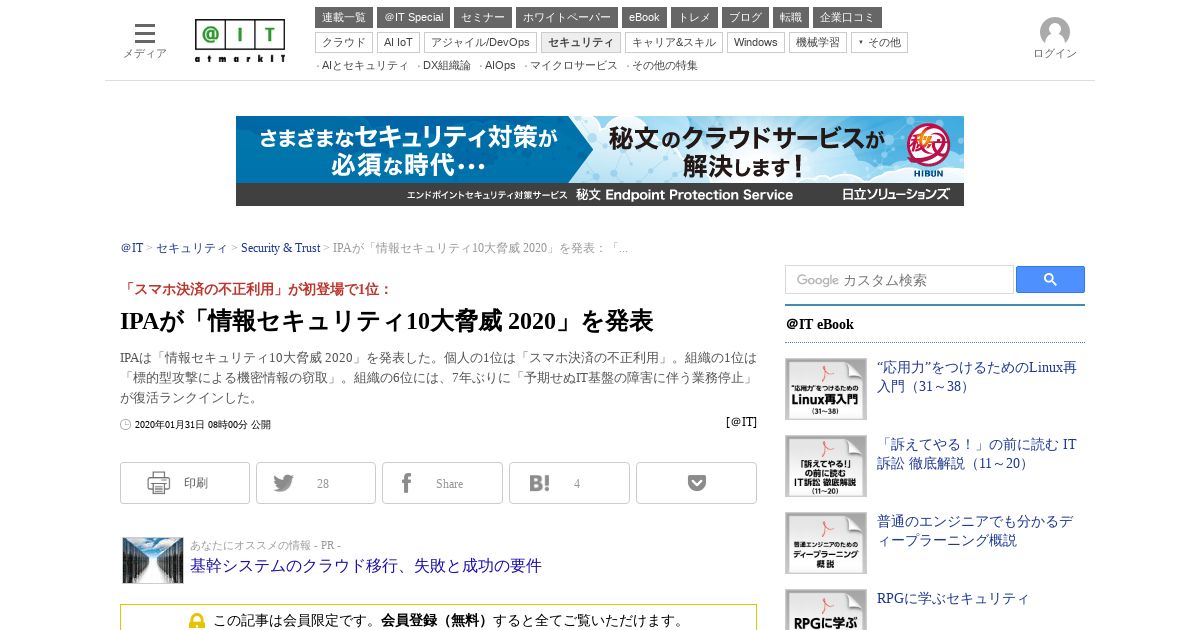Image resolution: width=1200 pixels, height=630 pixels.
Task: Go to セキュリティ breadcrumb link
Action: 192,248
